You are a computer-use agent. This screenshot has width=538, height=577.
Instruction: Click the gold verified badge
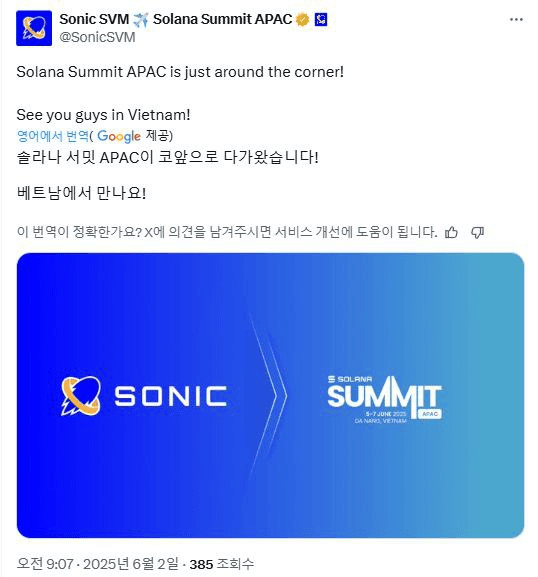tap(302, 20)
